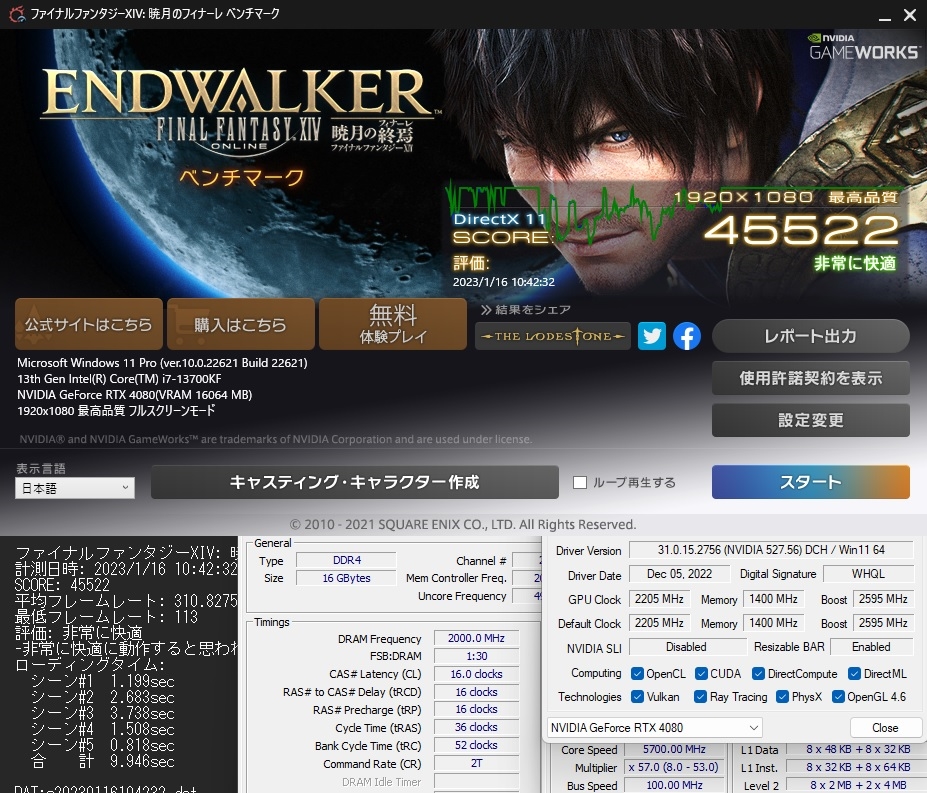Close the benchmark window
This screenshot has height=793, width=927.
click(910, 15)
